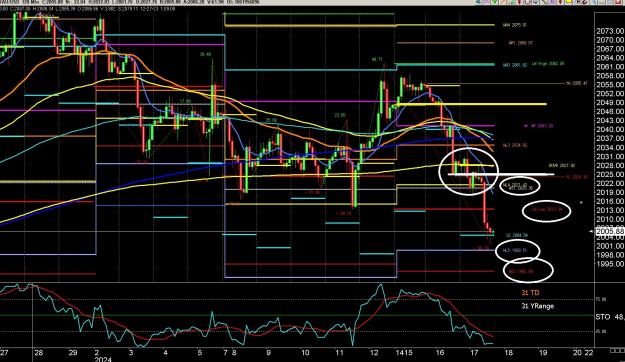Click the 25.00 stochastic level label
The image size is (625, 362).
click(601, 331)
